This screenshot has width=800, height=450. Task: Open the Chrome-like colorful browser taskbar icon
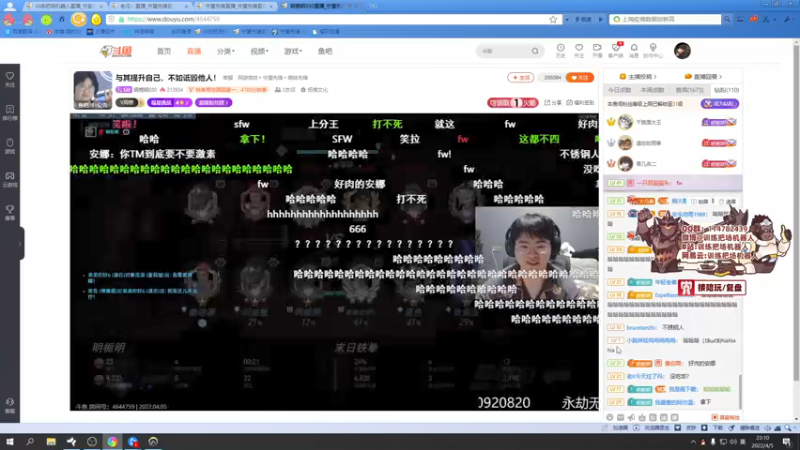[112, 441]
